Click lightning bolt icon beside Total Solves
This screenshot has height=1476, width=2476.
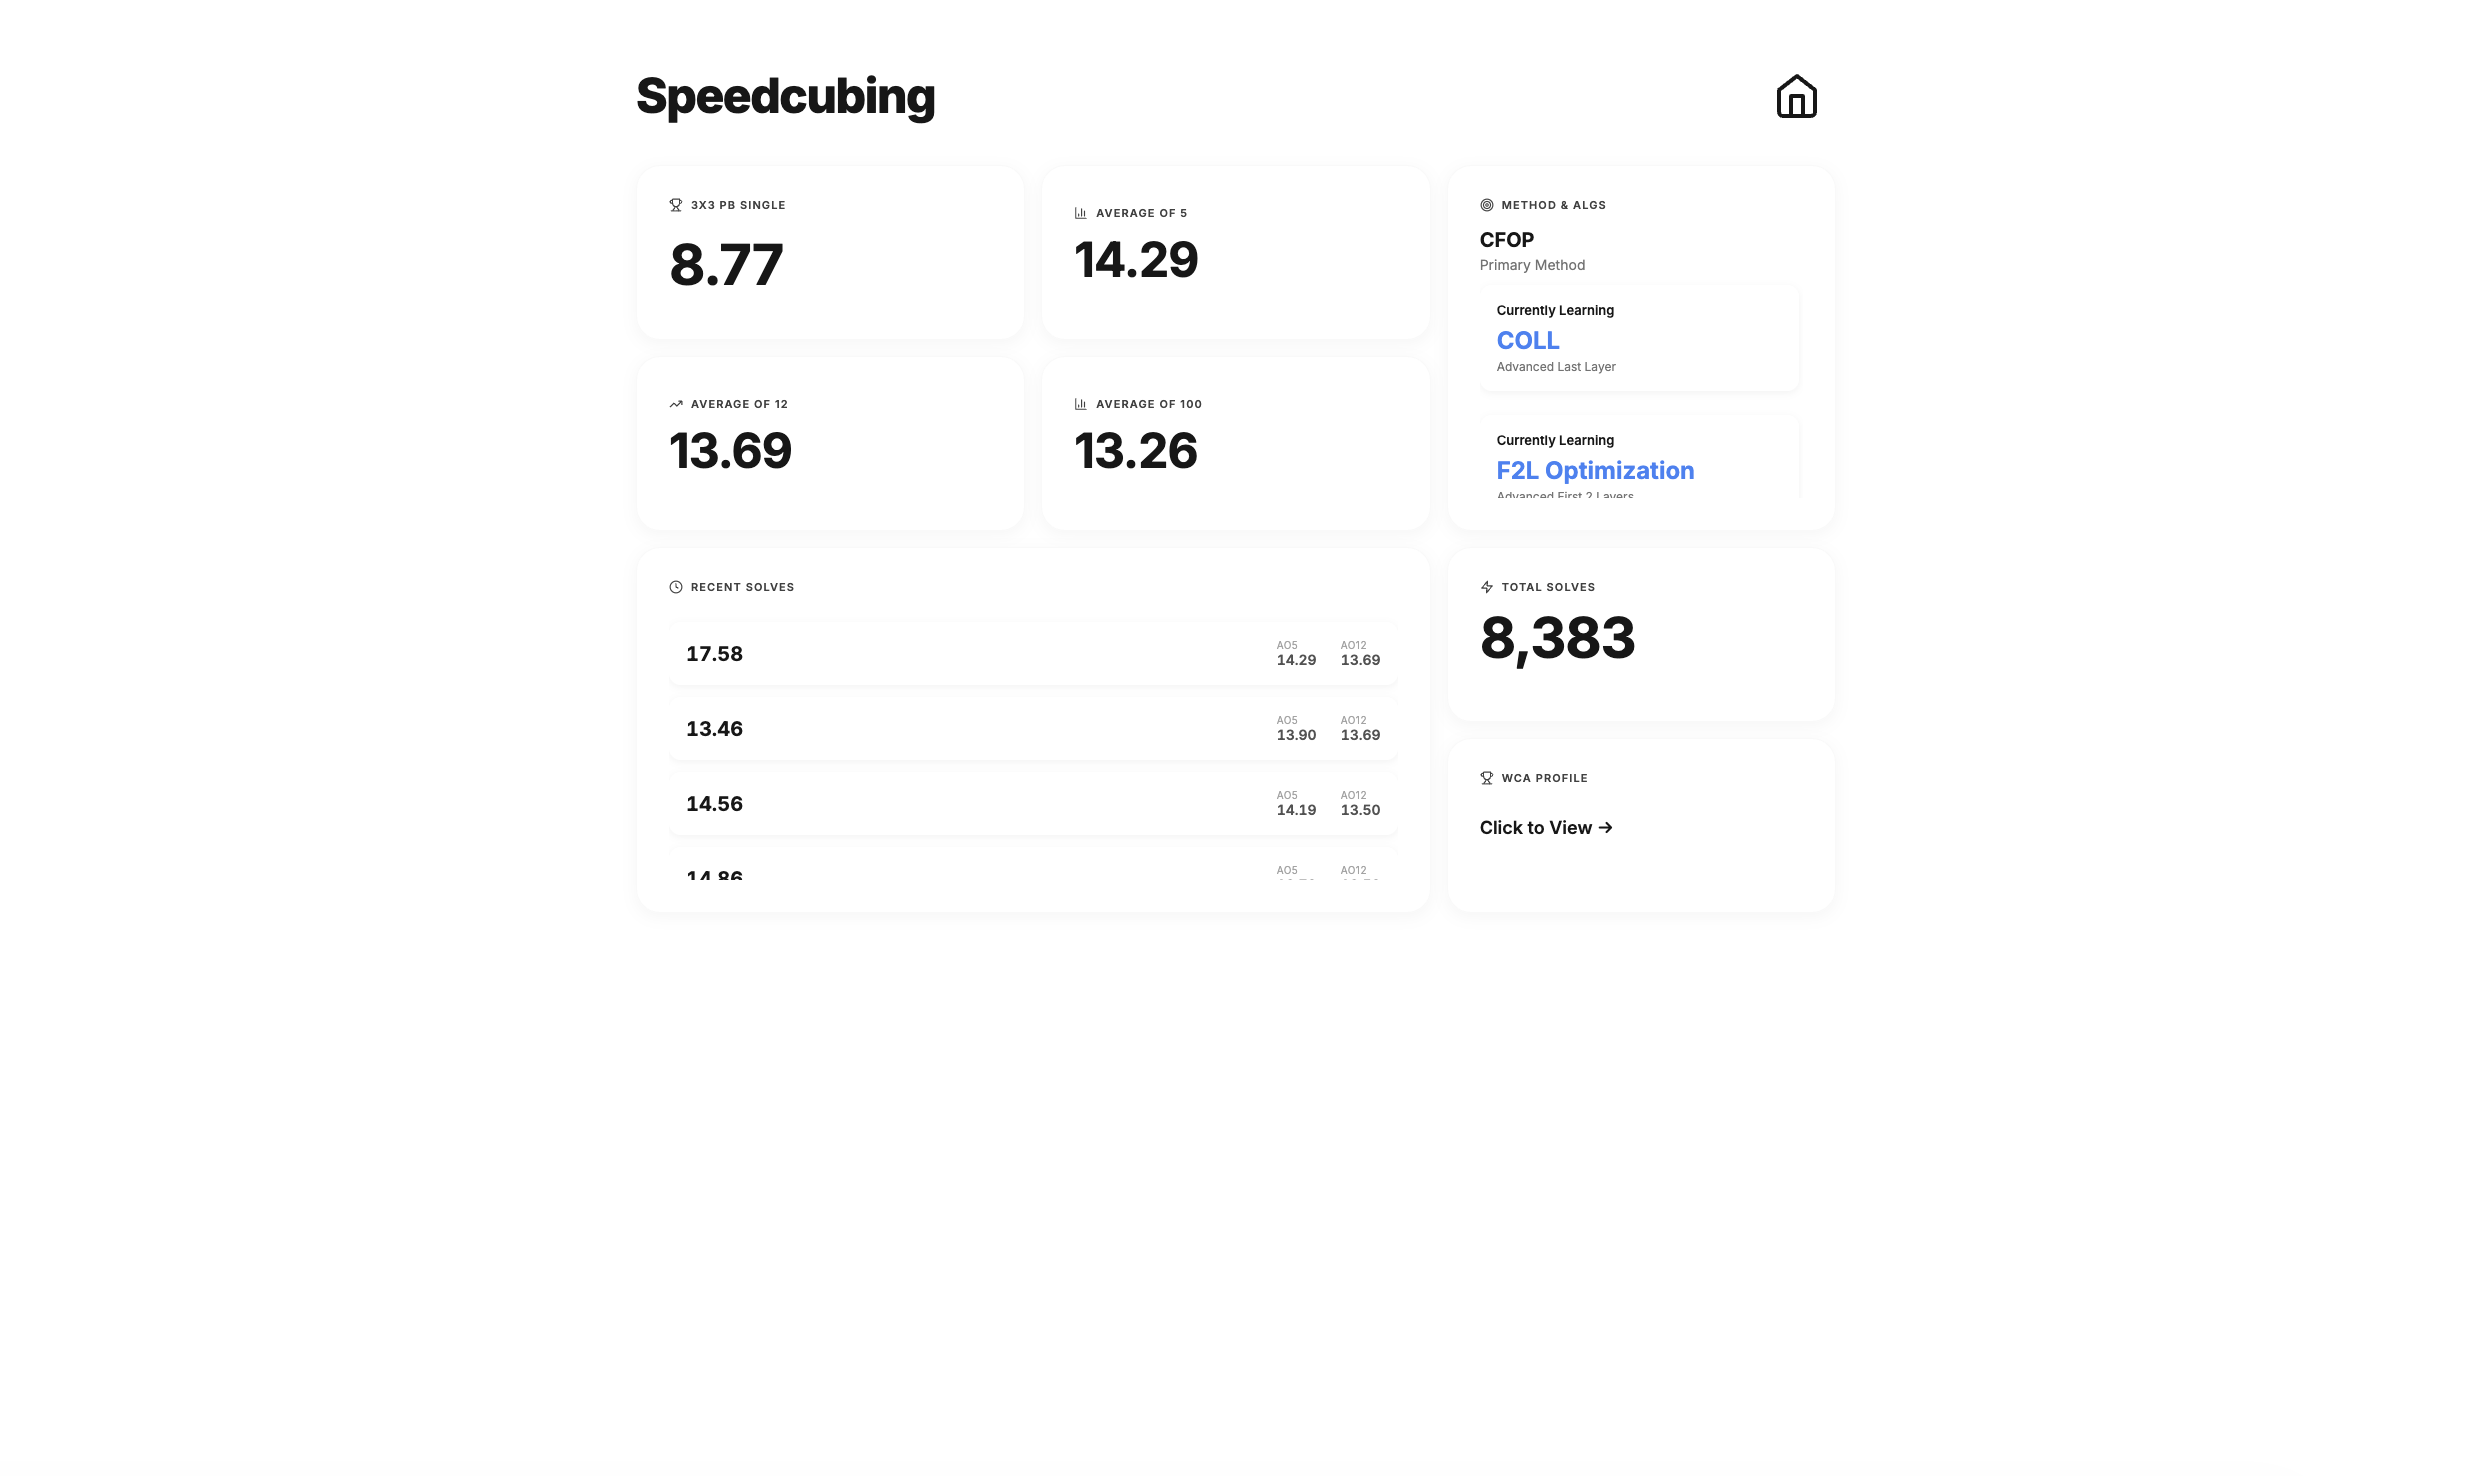click(1486, 587)
